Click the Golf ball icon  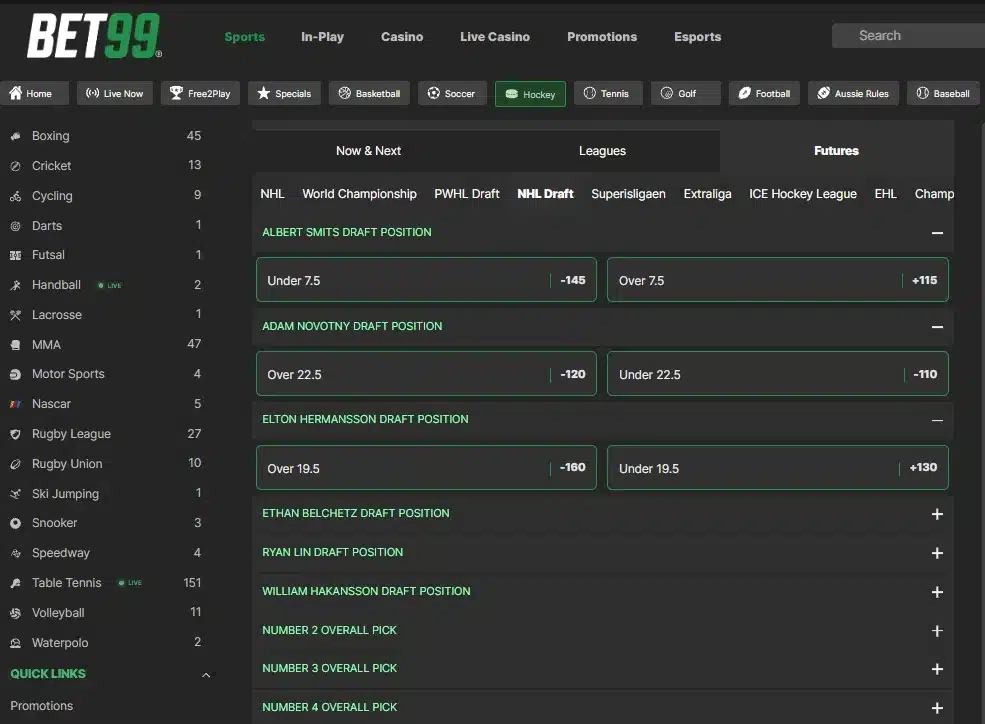pyautogui.click(x=667, y=93)
